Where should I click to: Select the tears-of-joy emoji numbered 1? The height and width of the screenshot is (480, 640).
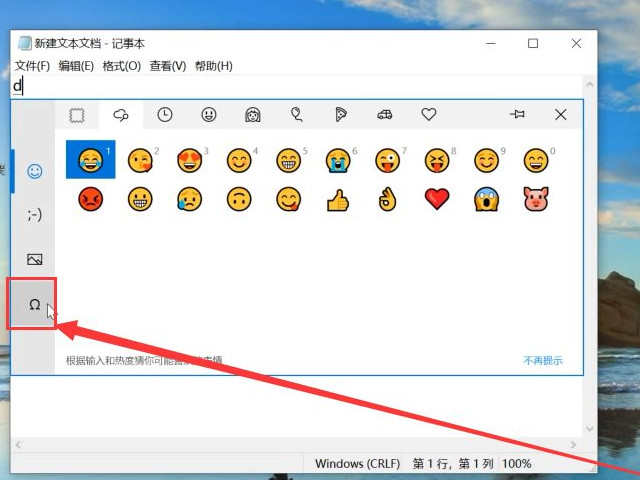click(x=91, y=160)
